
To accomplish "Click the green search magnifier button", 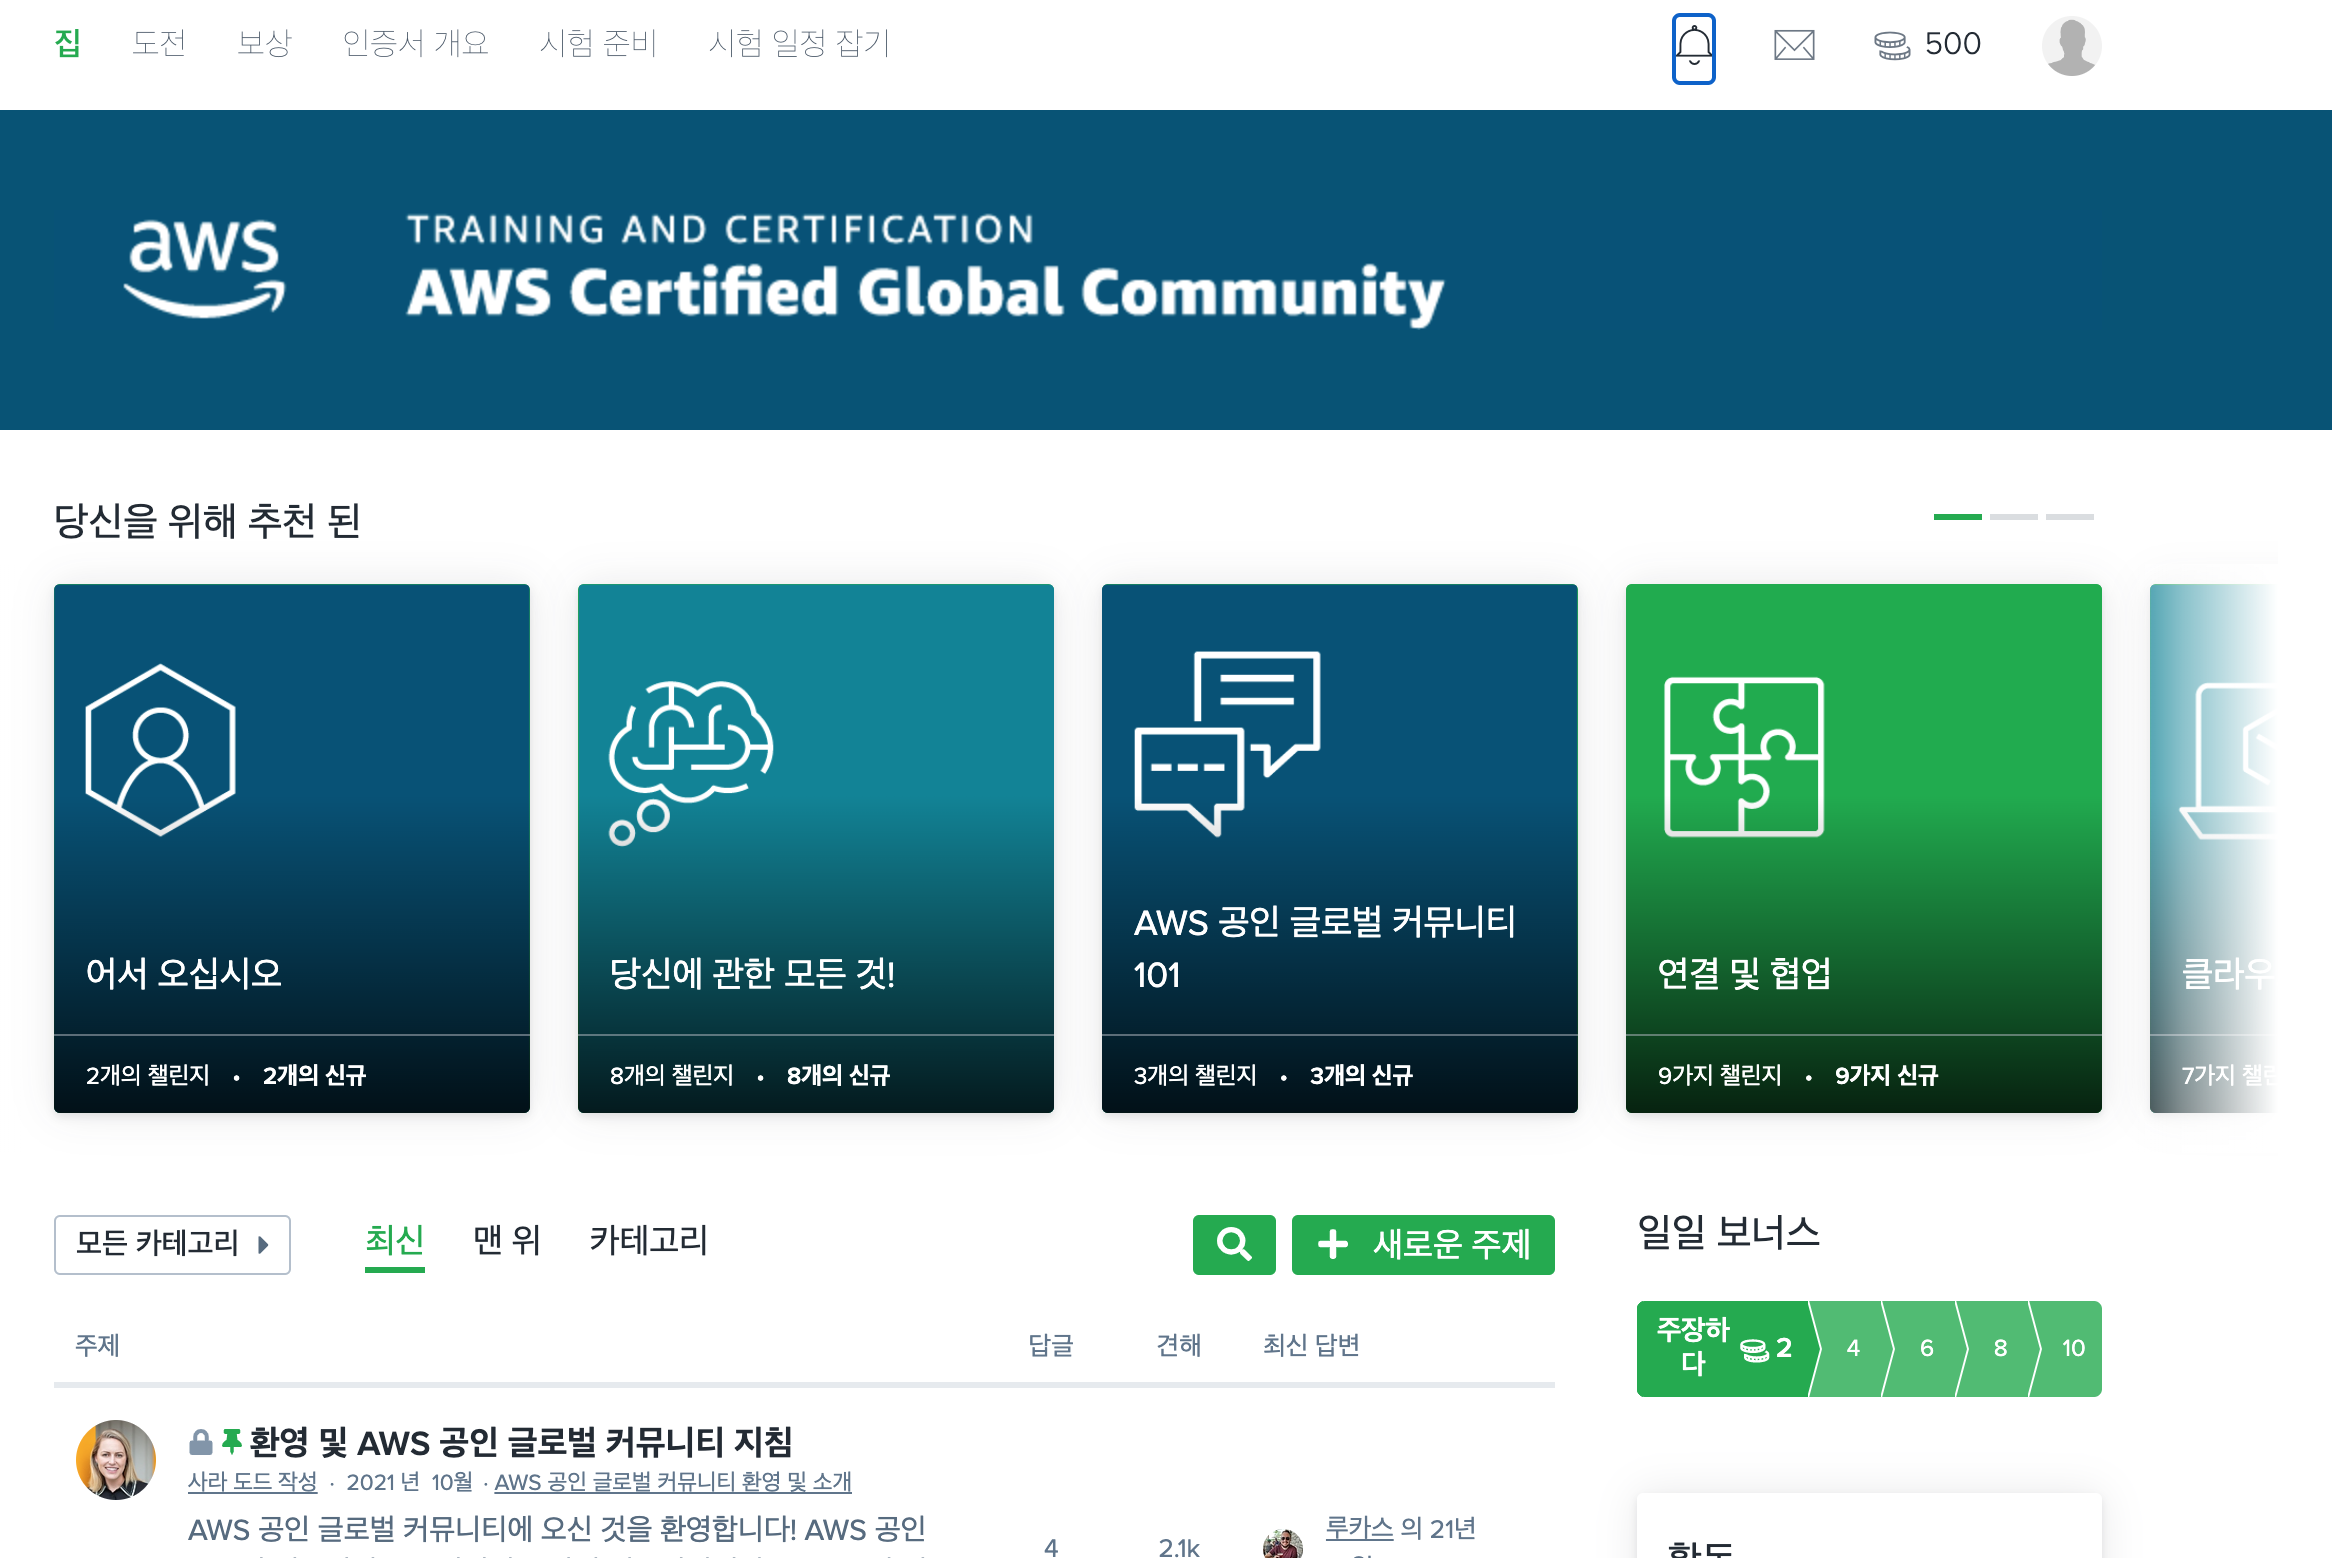I will click(x=1233, y=1244).
